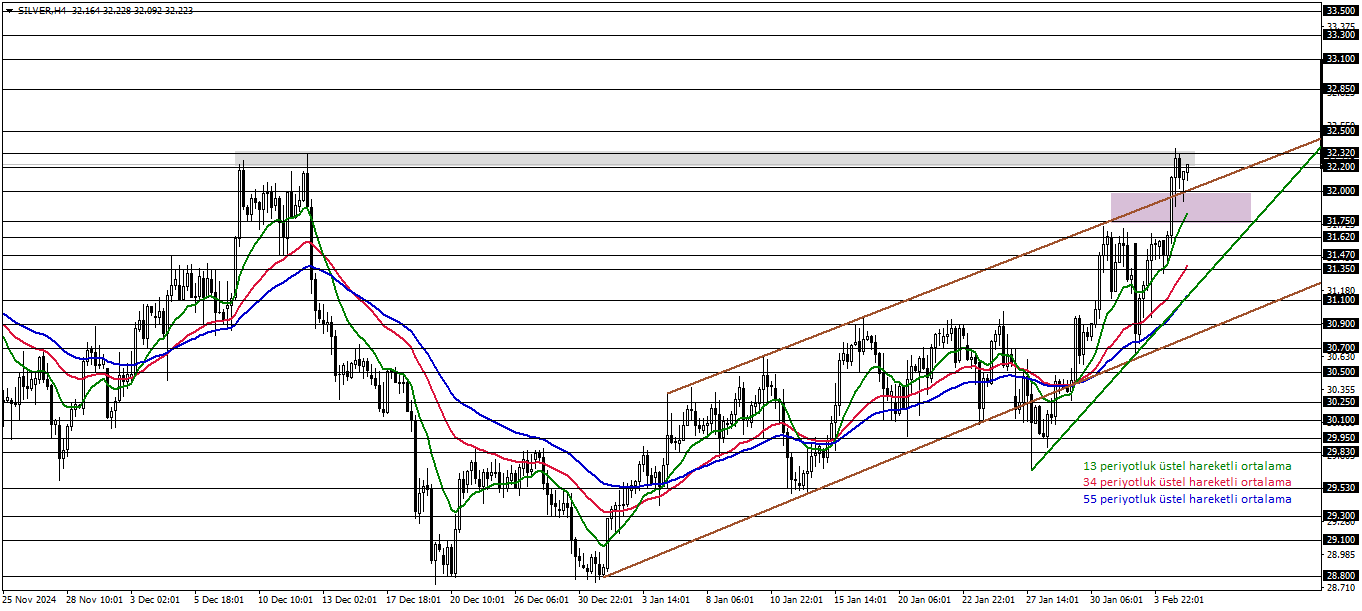Click the 32.850 price label
Viewport: 1362px width, 611px height.
pos(1340,89)
